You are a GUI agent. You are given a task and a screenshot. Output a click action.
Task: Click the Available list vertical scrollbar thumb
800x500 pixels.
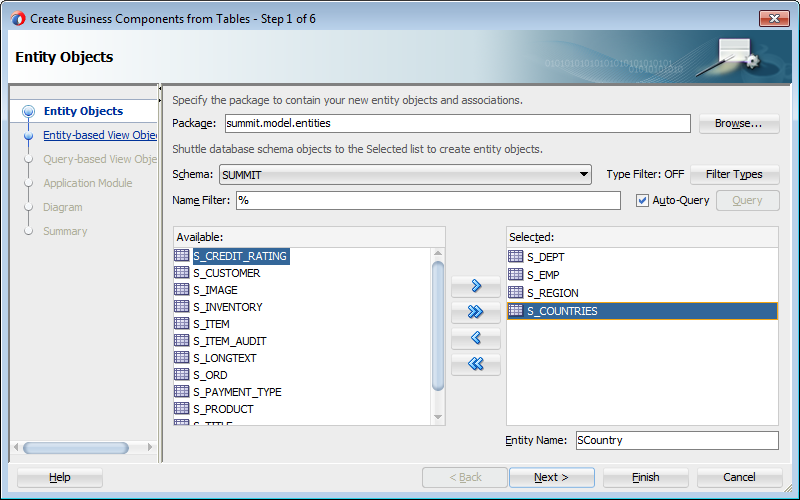[x=438, y=326]
